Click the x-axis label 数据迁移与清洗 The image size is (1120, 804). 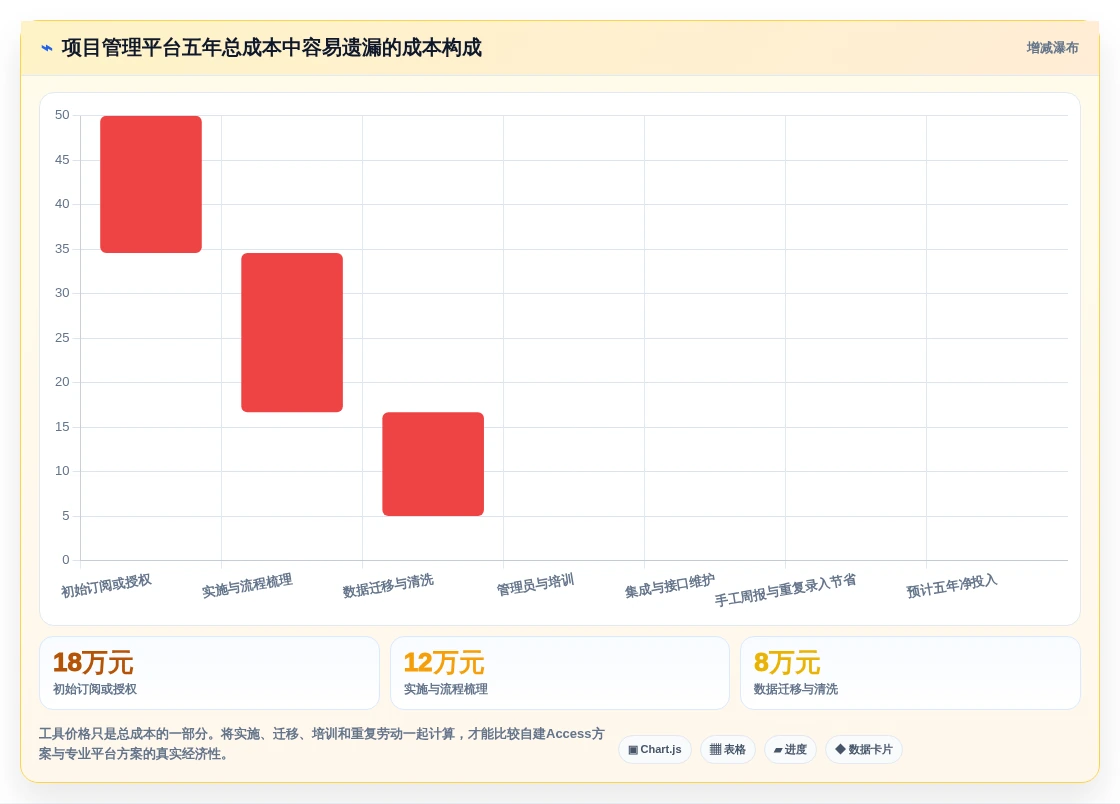tap(388, 586)
